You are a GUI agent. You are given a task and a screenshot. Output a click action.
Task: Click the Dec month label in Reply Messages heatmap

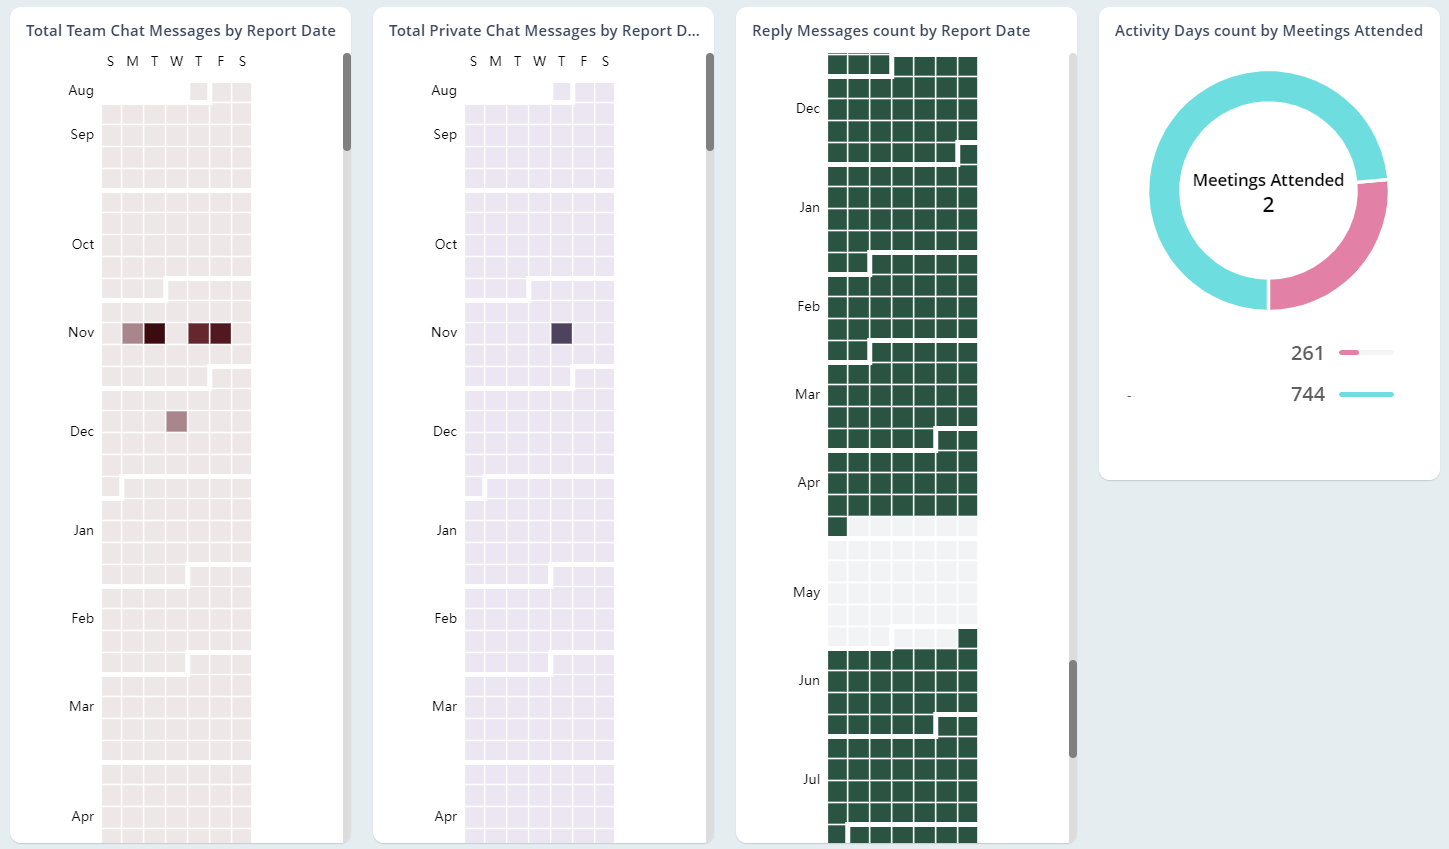point(807,108)
